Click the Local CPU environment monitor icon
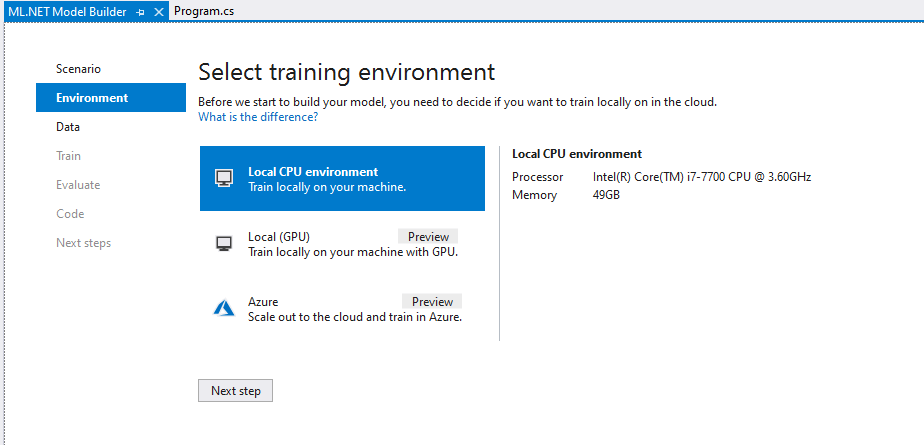The height and width of the screenshot is (445, 924). click(224, 179)
